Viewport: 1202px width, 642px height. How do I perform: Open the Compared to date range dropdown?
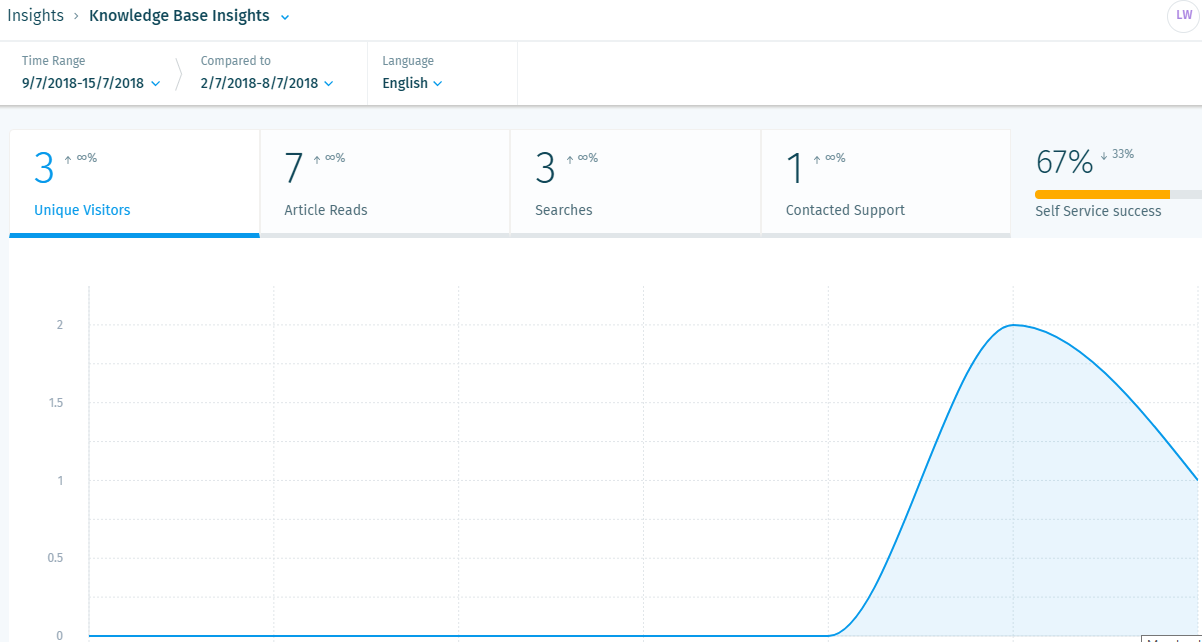click(266, 84)
